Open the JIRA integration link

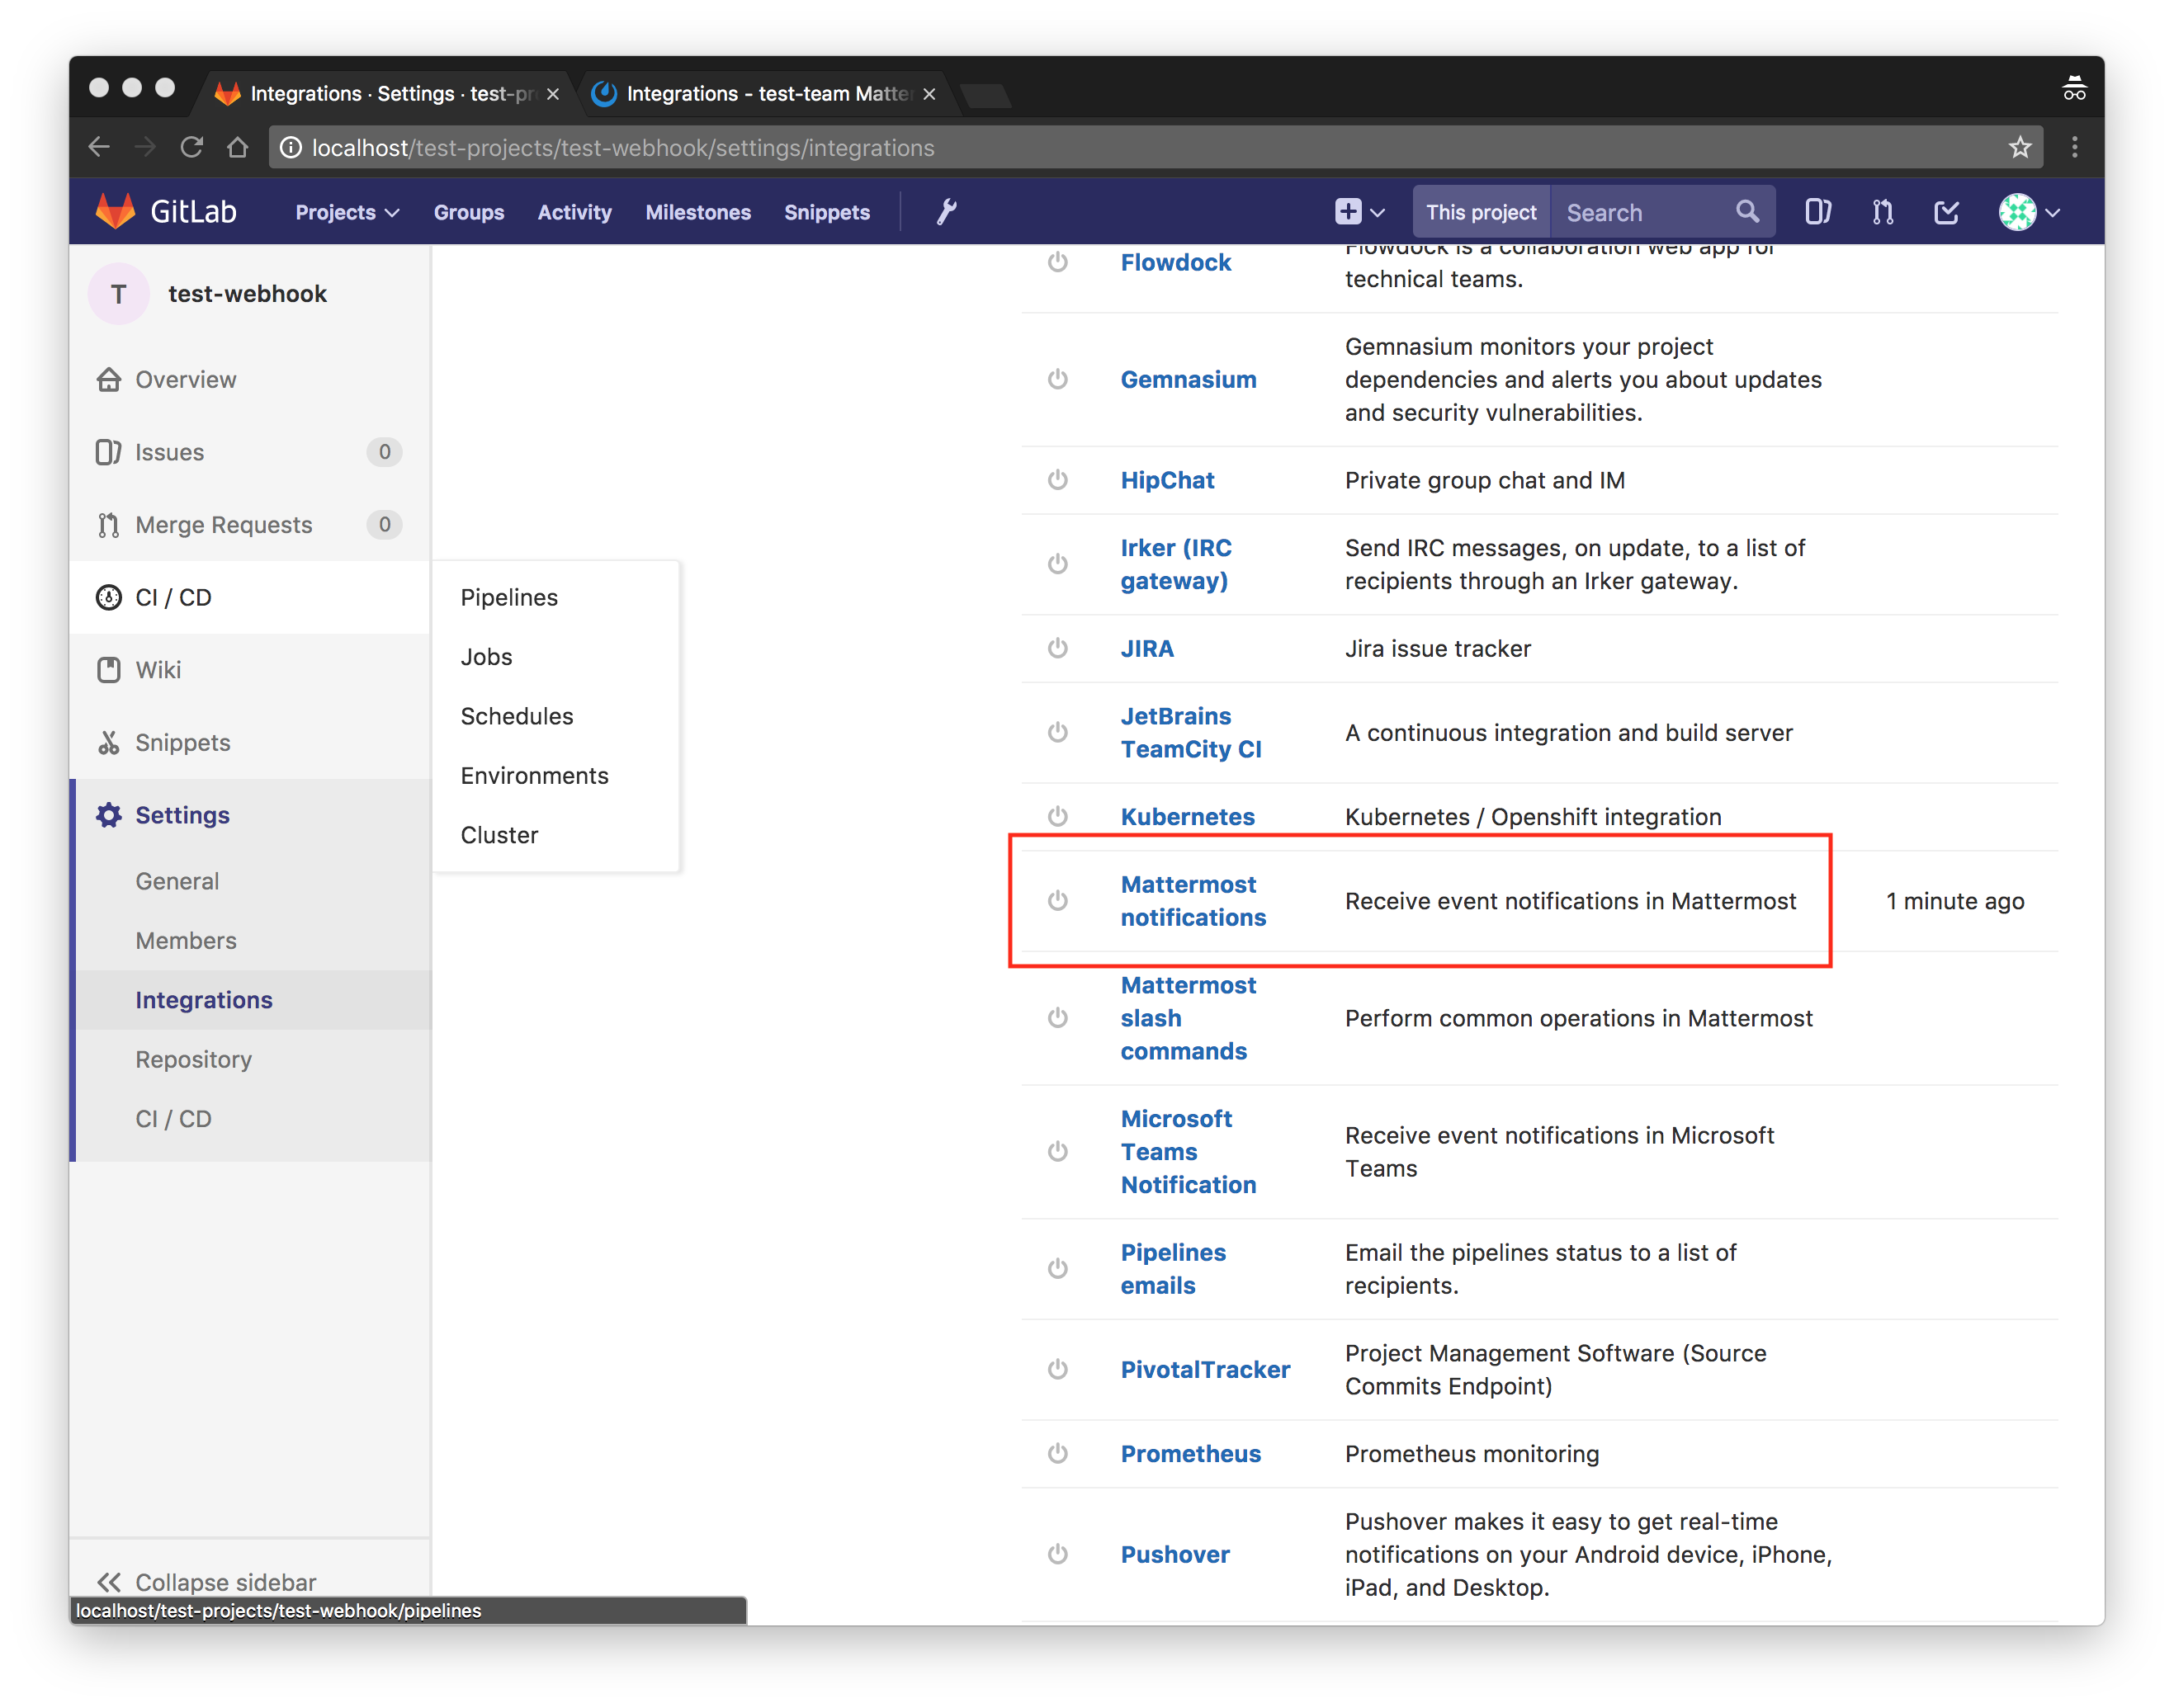(1146, 649)
